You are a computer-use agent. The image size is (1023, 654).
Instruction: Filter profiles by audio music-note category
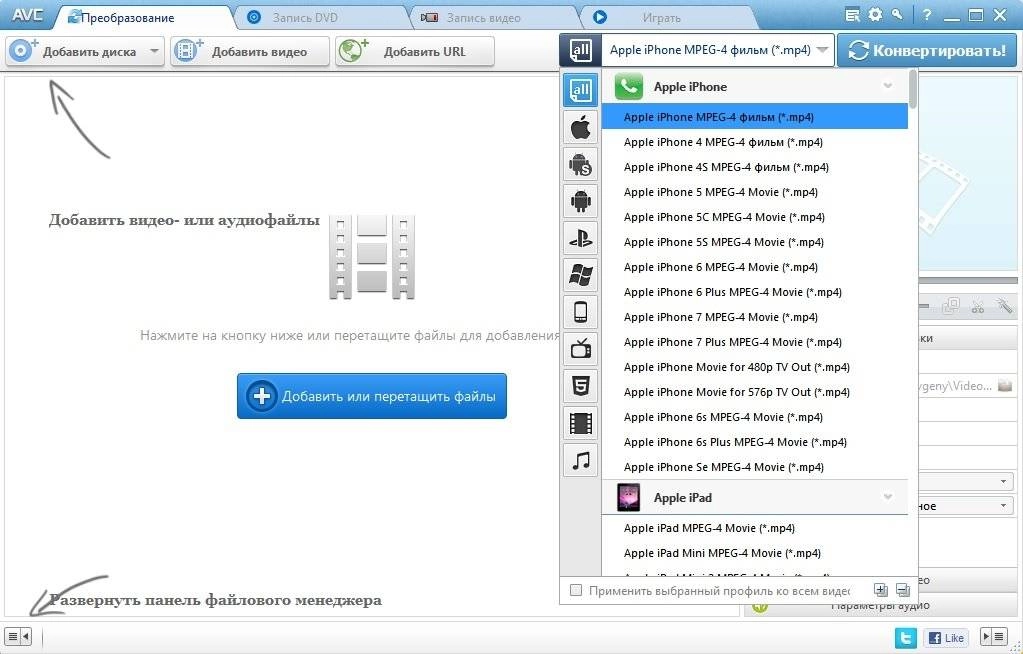(x=580, y=461)
